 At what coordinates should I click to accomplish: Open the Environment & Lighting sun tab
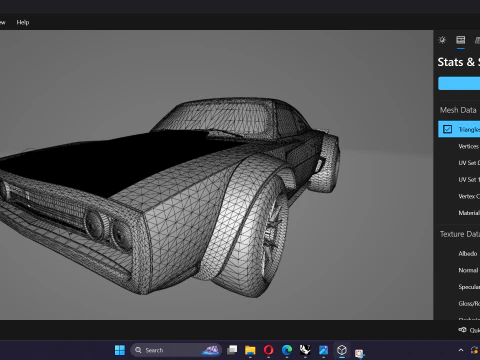pyautogui.click(x=442, y=40)
